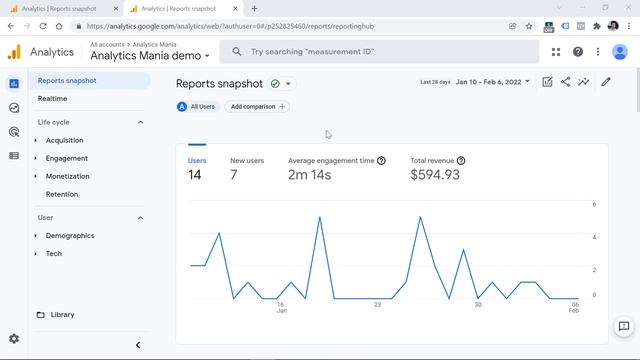640x360 pixels.
Task: Expand the Monetization menu arrow
Action: (x=36, y=176)
